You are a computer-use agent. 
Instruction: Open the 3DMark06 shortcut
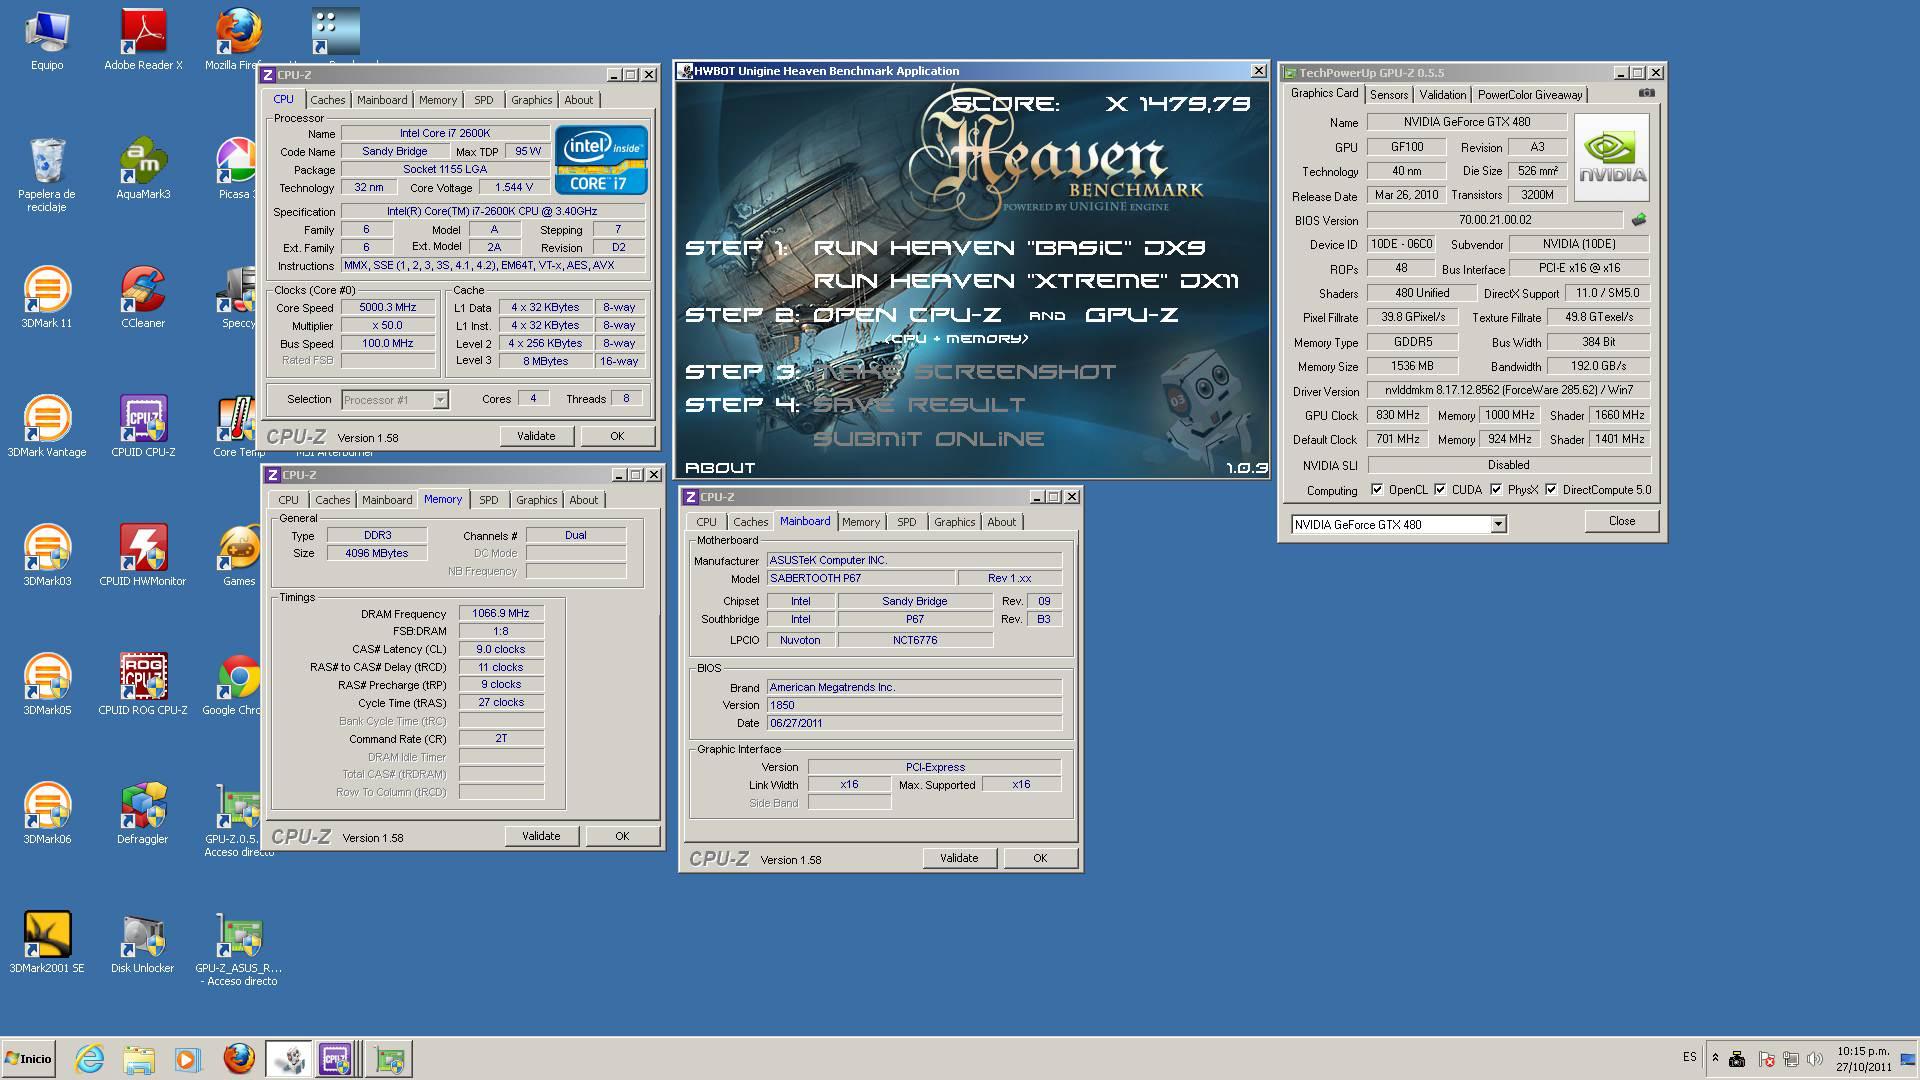click(47, 813)
